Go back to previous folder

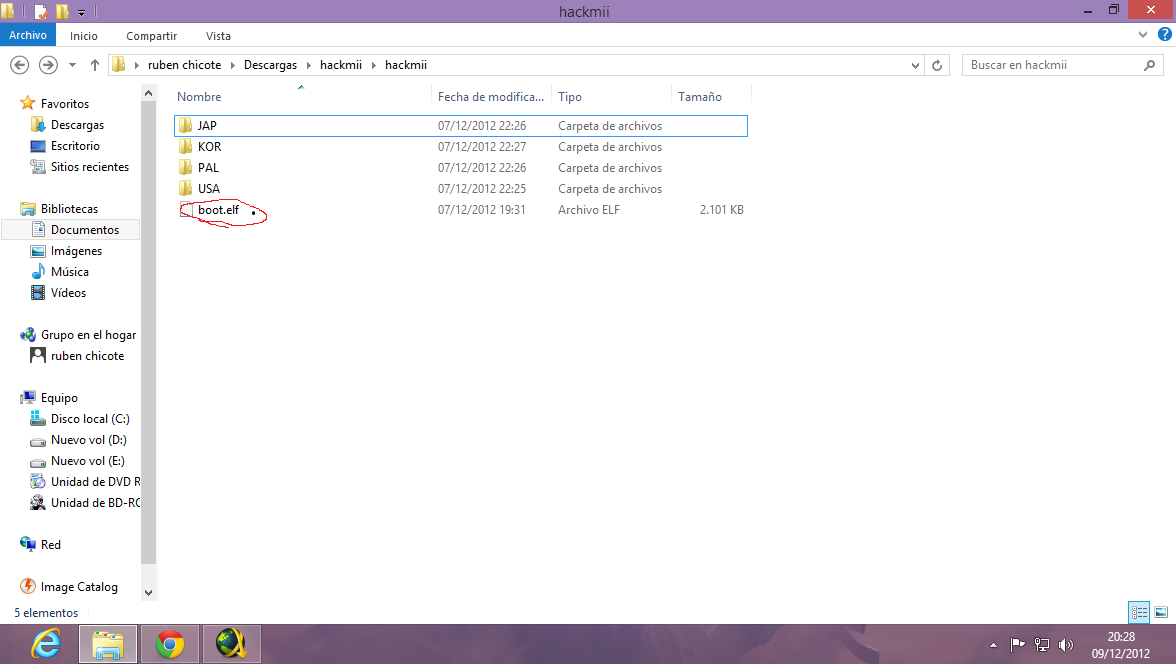tap(20, 65)
